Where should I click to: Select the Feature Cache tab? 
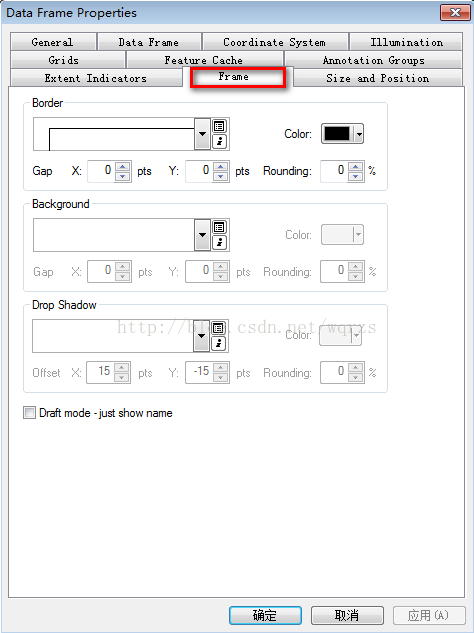point(205,60)
